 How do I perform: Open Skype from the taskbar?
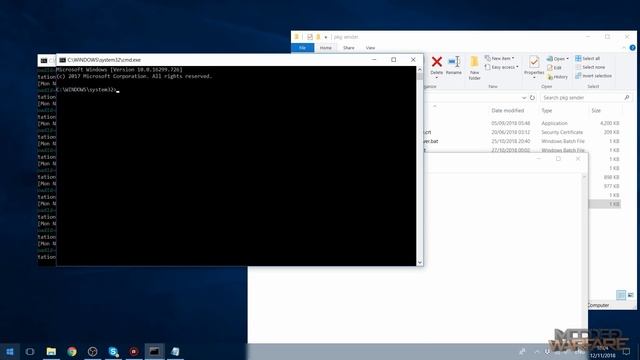coord(113,351)
